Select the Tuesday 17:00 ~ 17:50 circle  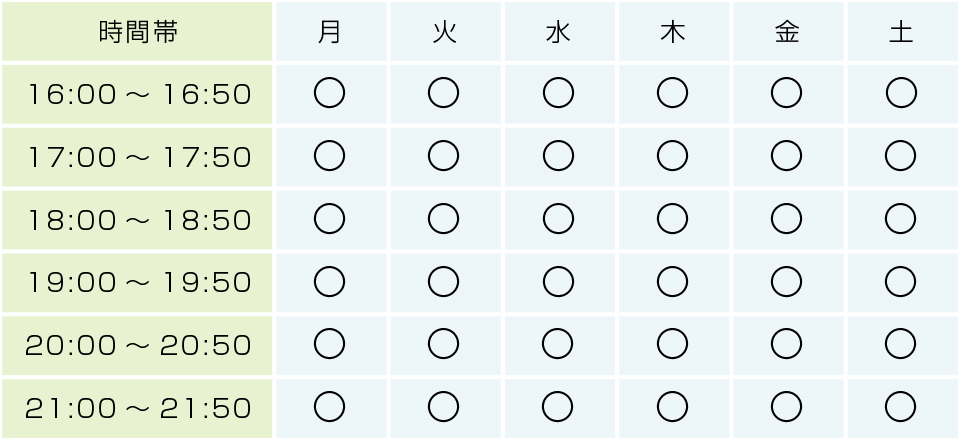click(x=443, y=155)
